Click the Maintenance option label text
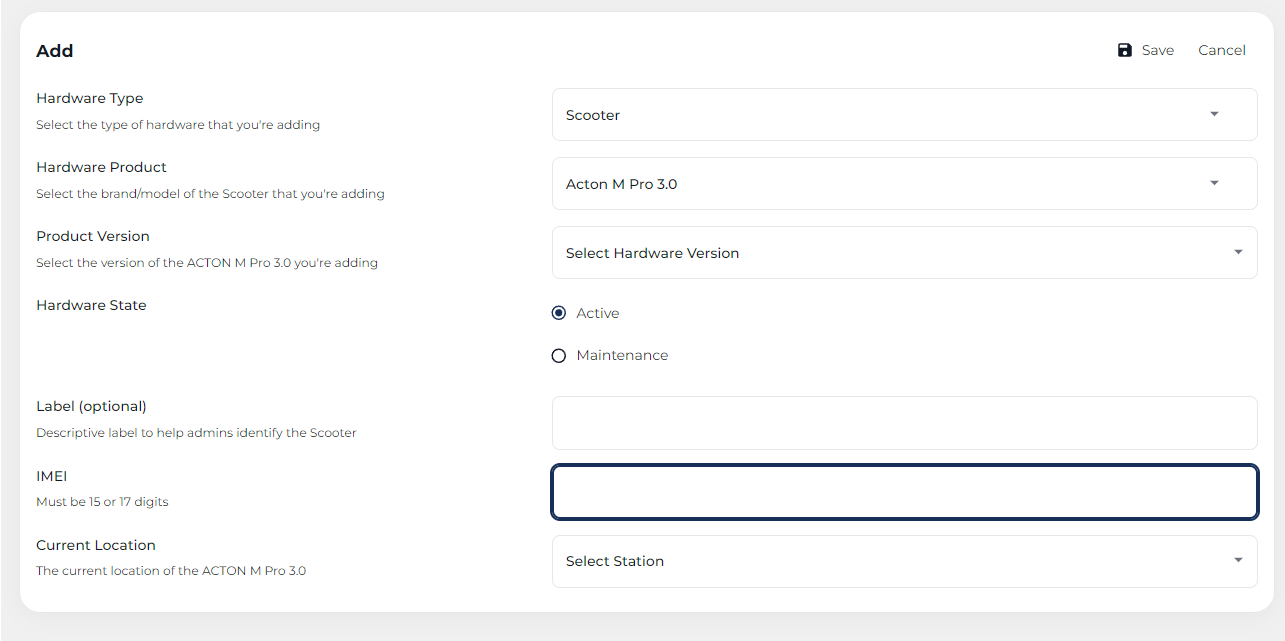The image size is (1285, 641). click(x=622, y=355)
